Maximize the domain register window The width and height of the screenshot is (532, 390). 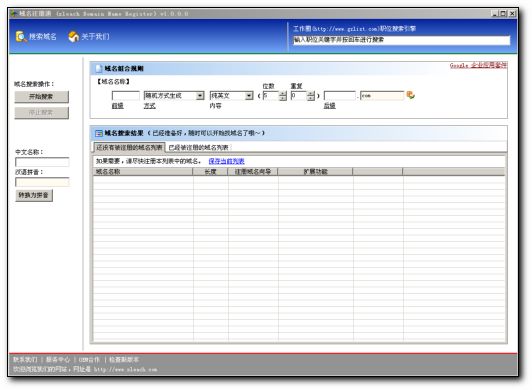pos(503,14)
